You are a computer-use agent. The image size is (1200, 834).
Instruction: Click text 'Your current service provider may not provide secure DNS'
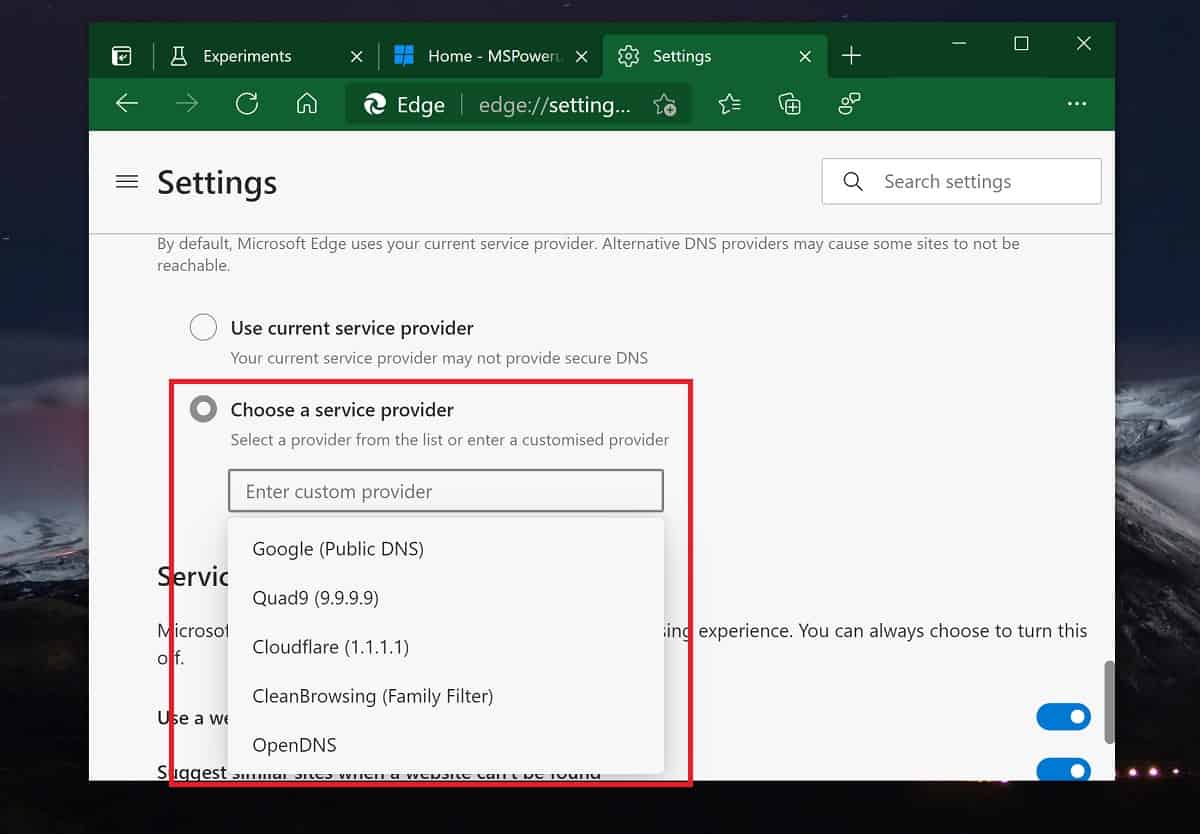point(439,358)
